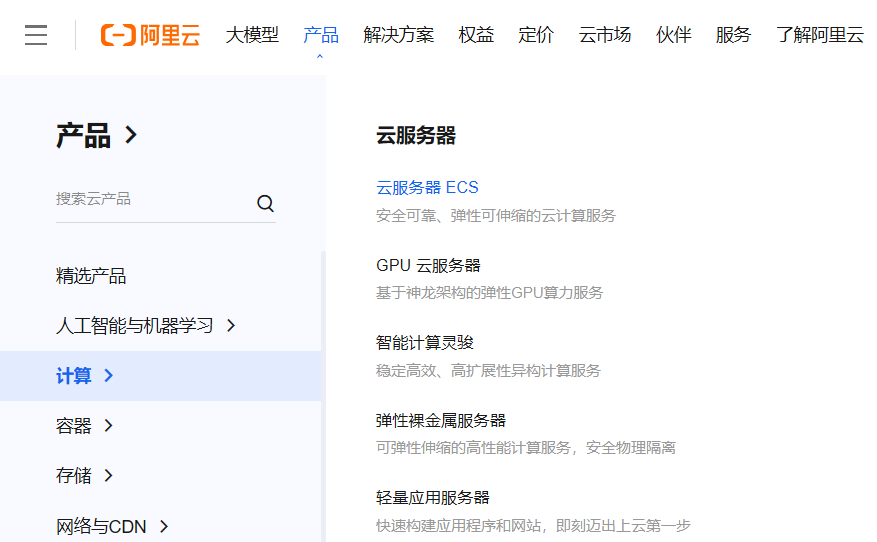877x542 pixels.
Task: Open the 云服务器 ECS link
Action: [x=427, y=187]
